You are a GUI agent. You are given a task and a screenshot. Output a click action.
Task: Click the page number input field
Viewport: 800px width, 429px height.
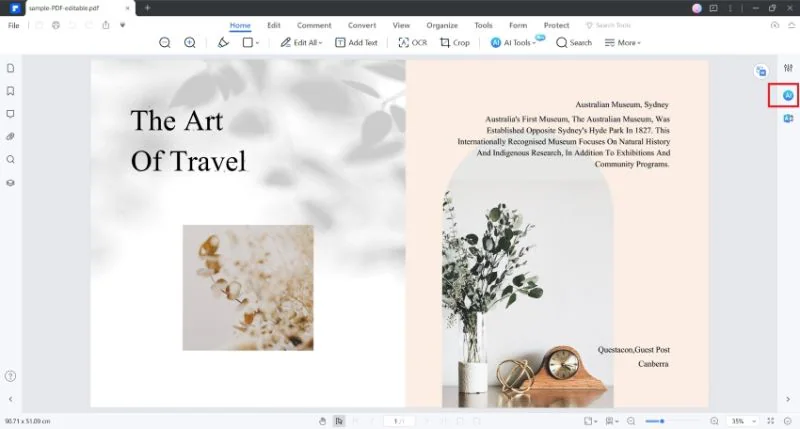(399, 421)
